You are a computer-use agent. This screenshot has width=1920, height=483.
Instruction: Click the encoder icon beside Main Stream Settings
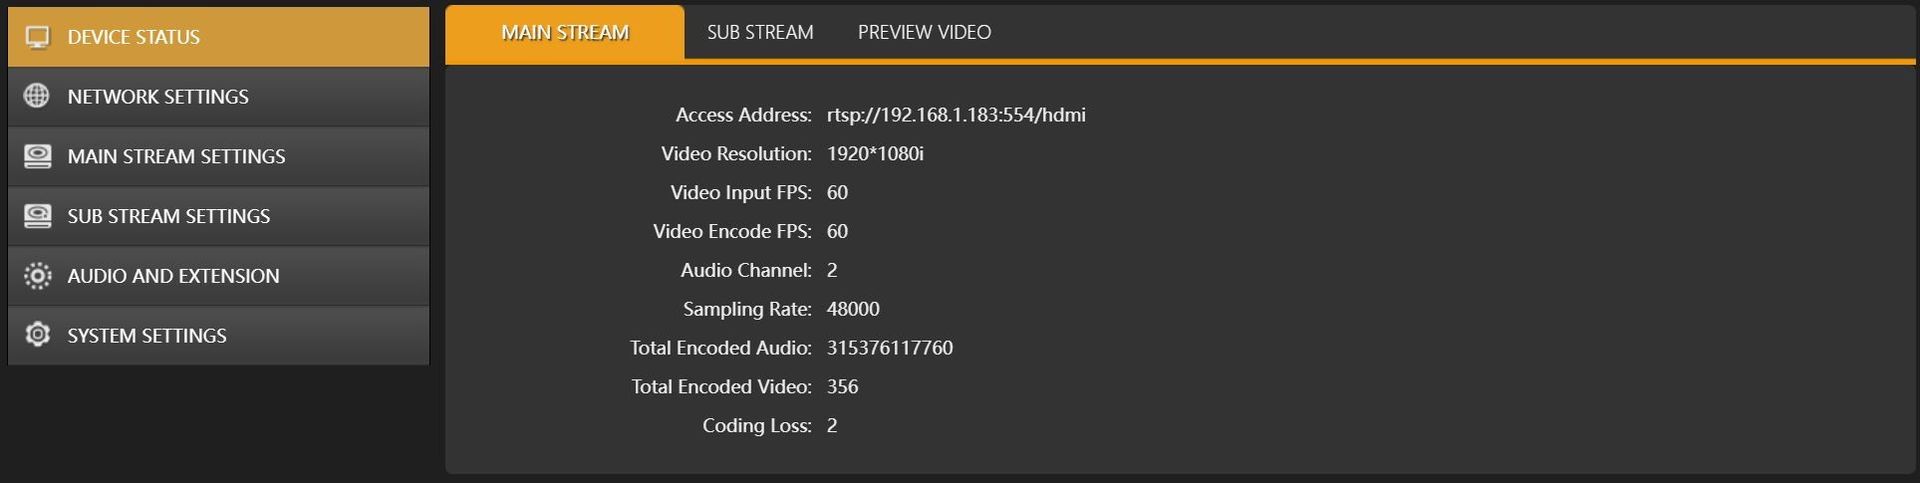point(38,156)
